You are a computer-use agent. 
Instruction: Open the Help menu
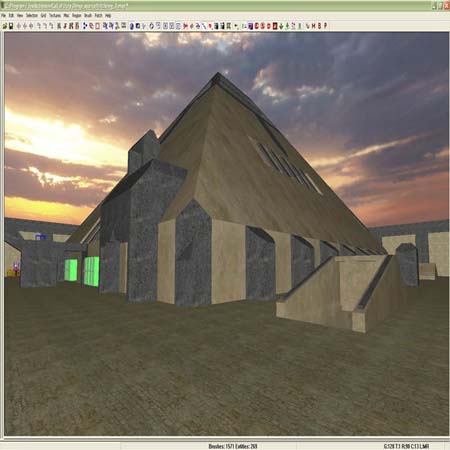coord(108,16)
